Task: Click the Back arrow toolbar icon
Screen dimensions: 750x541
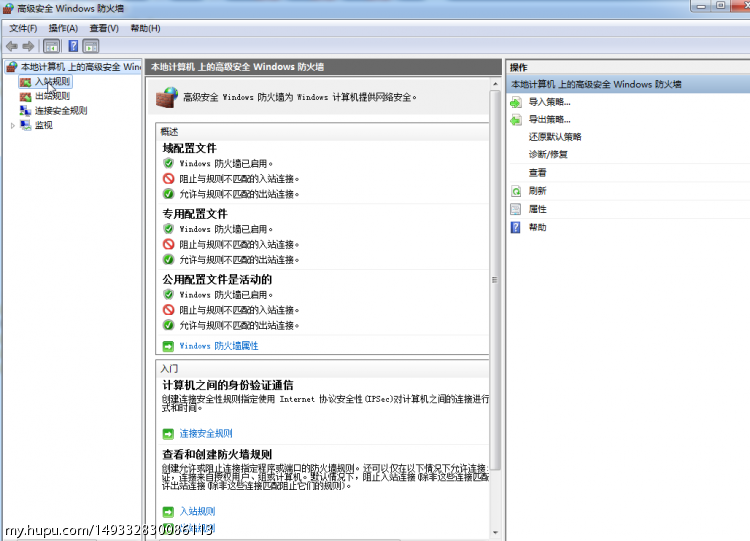Action: [12, 46]
